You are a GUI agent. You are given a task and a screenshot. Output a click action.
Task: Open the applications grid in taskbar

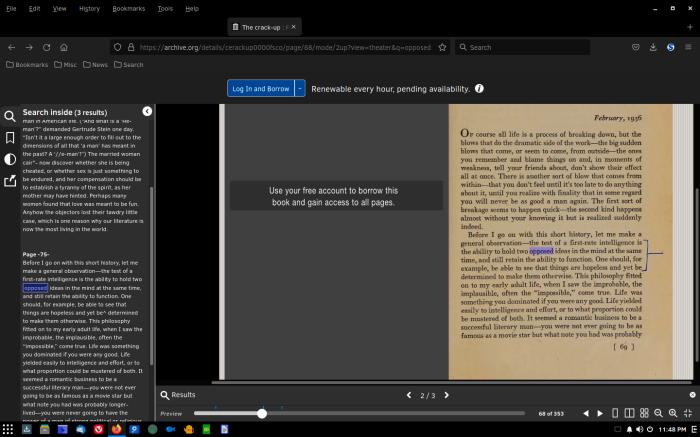[x=8, y=429]
